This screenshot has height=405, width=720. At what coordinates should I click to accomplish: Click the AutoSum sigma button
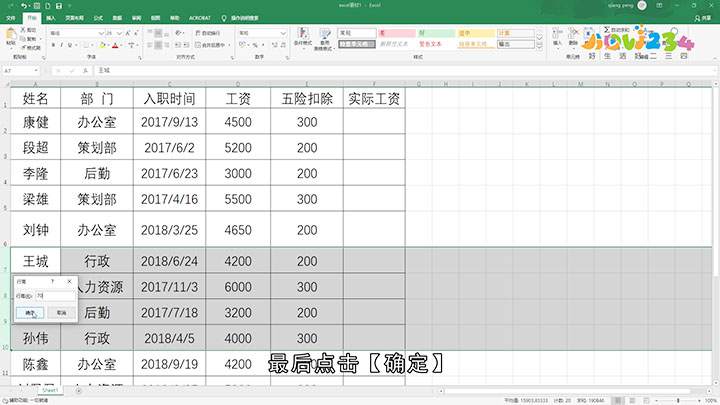click(x=616, y=30)
